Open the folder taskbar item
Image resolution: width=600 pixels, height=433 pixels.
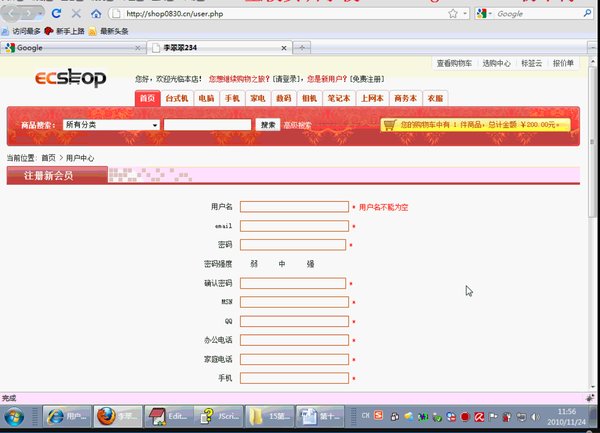tap(269, 417)
